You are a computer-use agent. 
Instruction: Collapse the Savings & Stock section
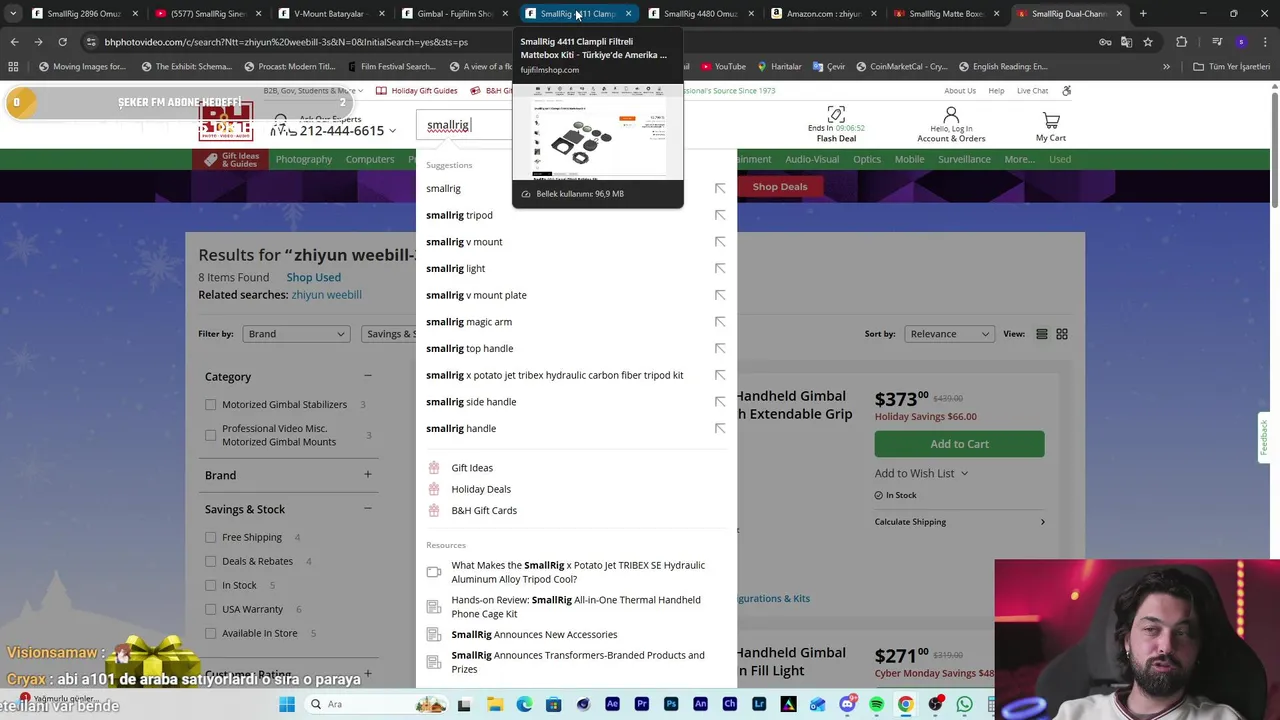point(368,508)
